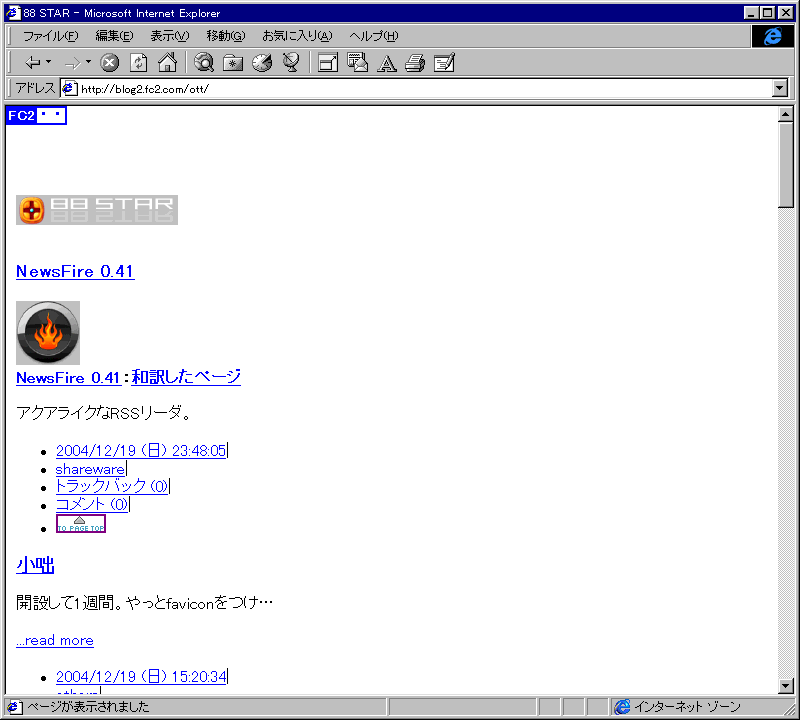Open the Channels satellite dish icon
The image size is (800, 720).
[291, 63]
